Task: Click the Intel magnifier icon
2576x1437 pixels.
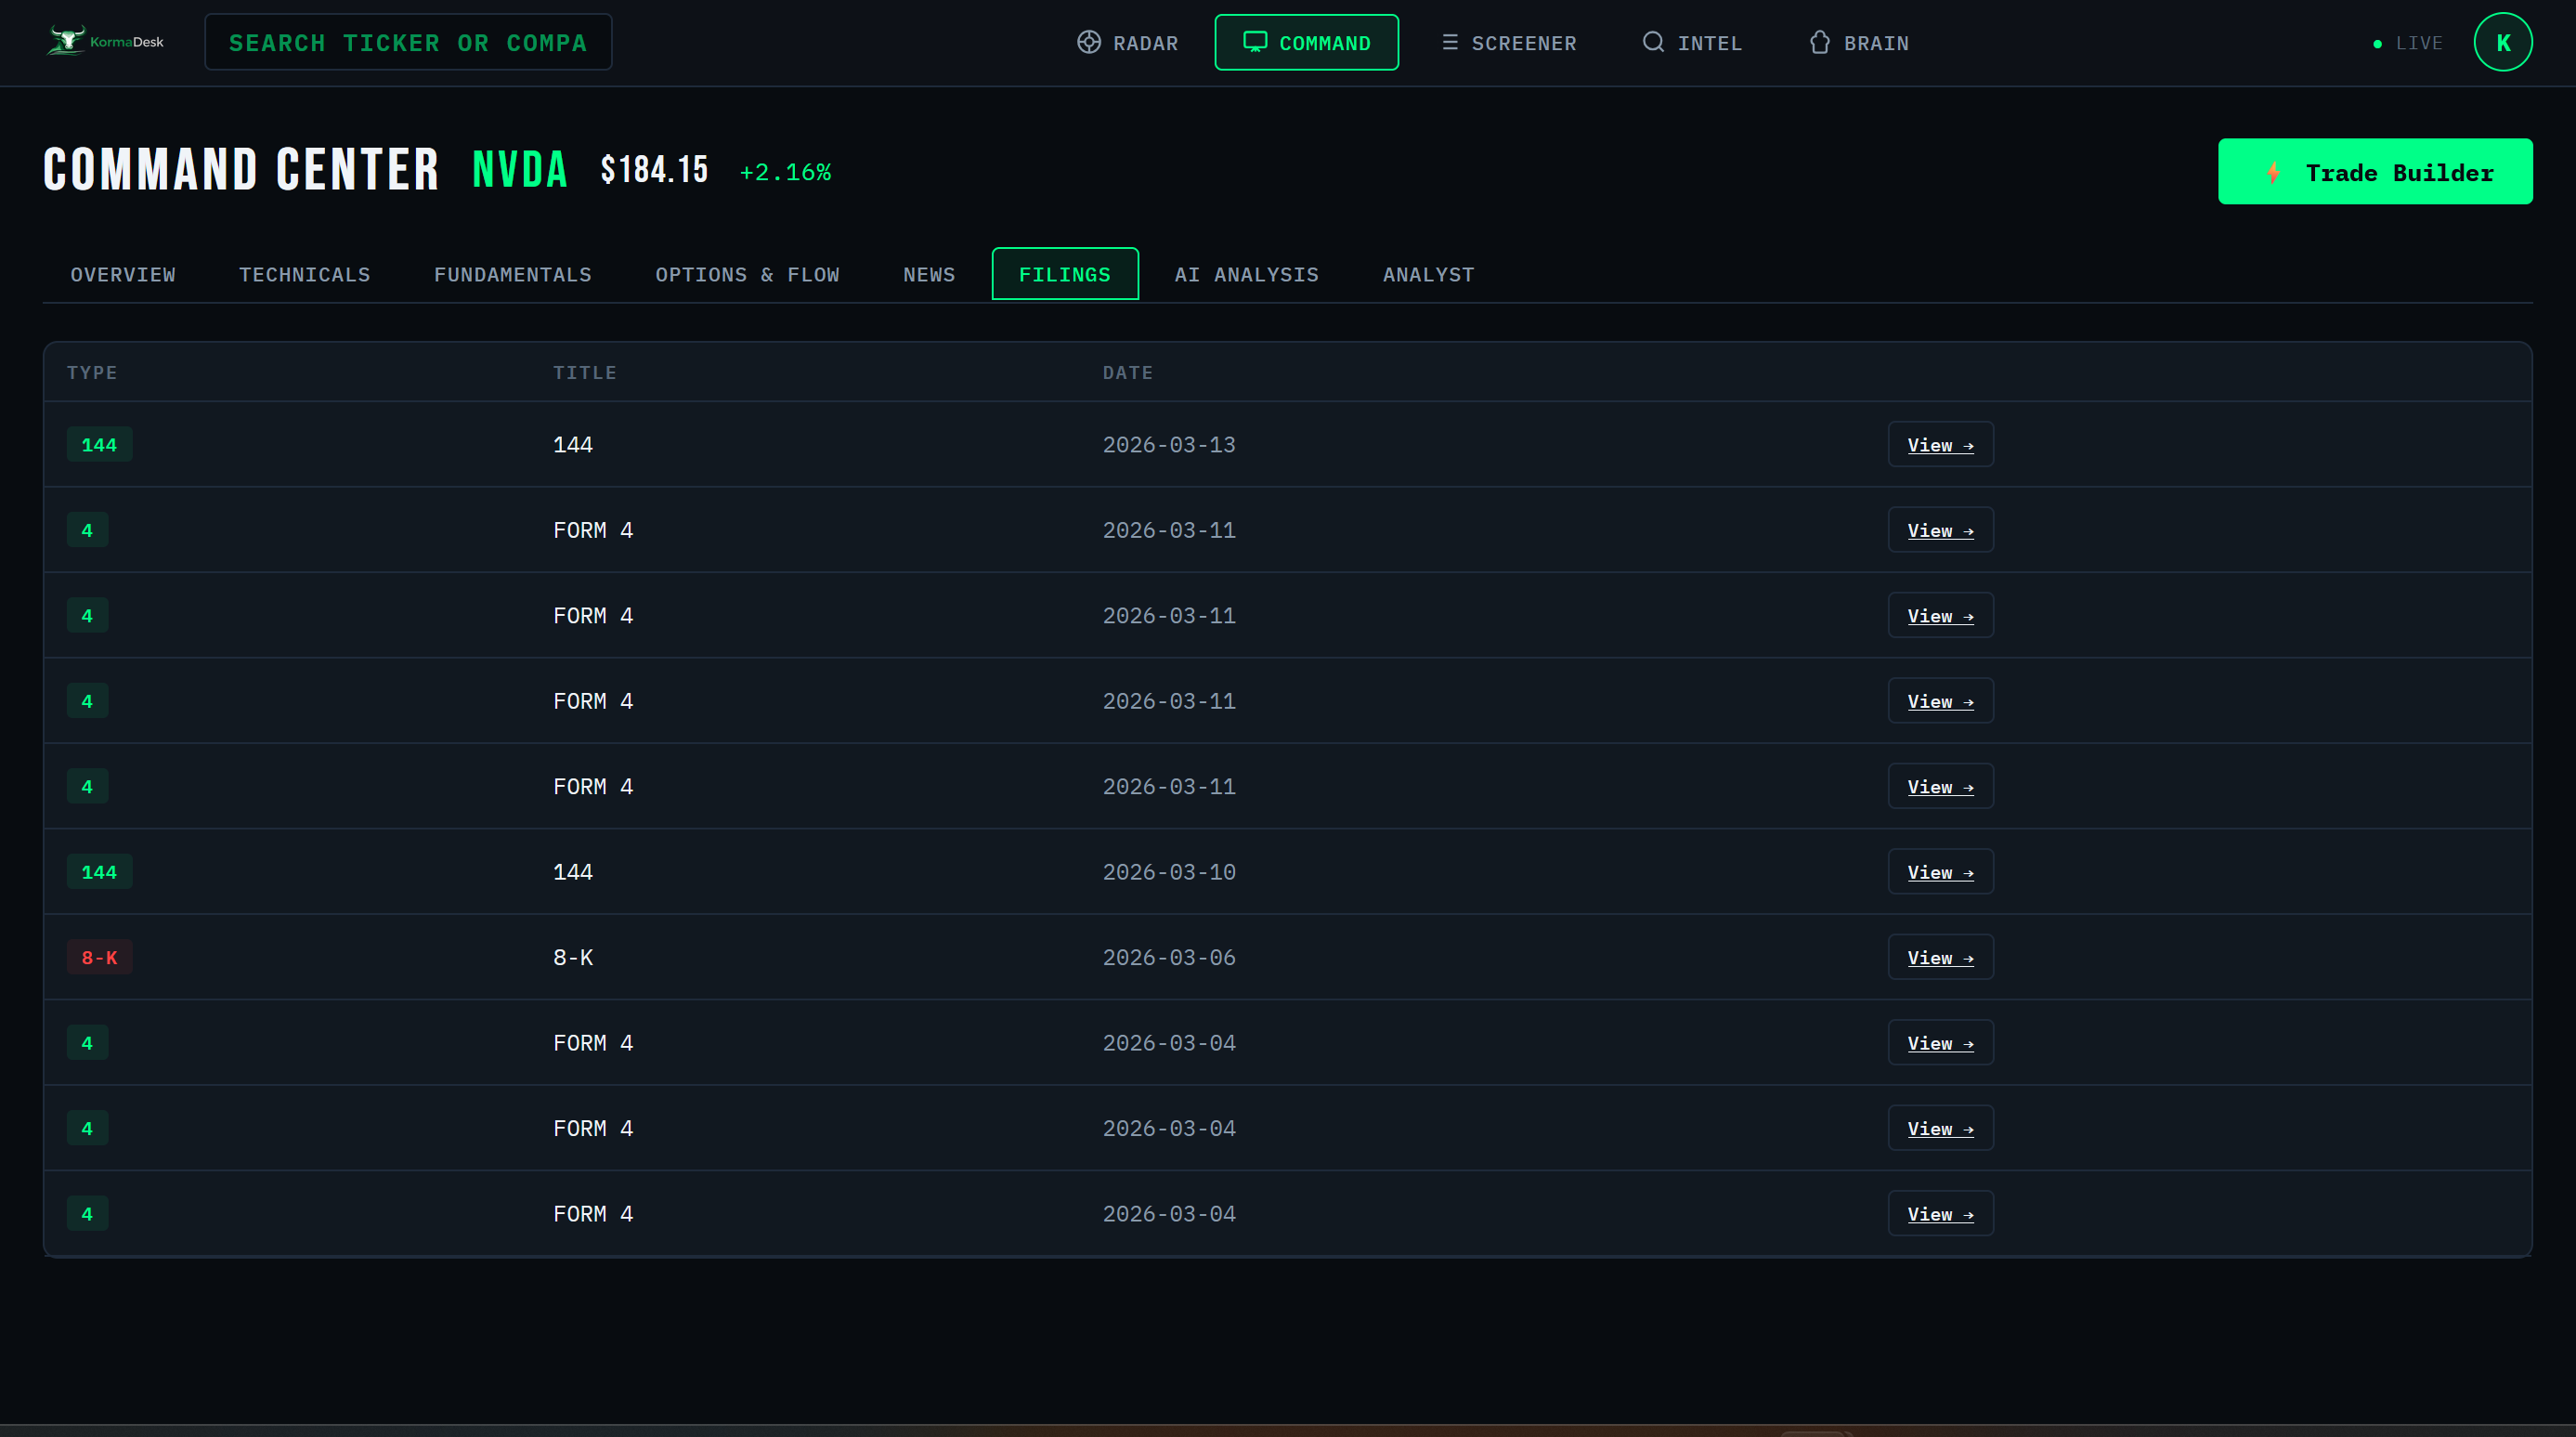Action: [1653, 42]
